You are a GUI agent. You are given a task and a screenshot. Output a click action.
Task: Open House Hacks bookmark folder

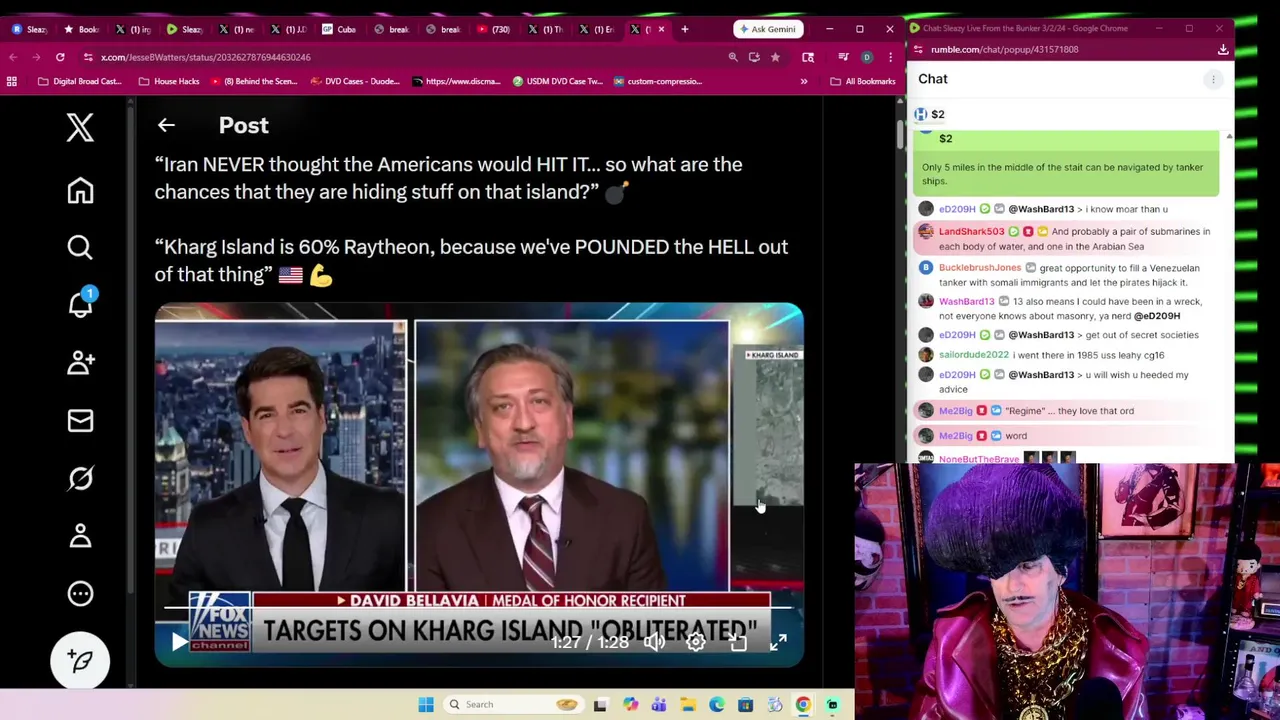169,81
